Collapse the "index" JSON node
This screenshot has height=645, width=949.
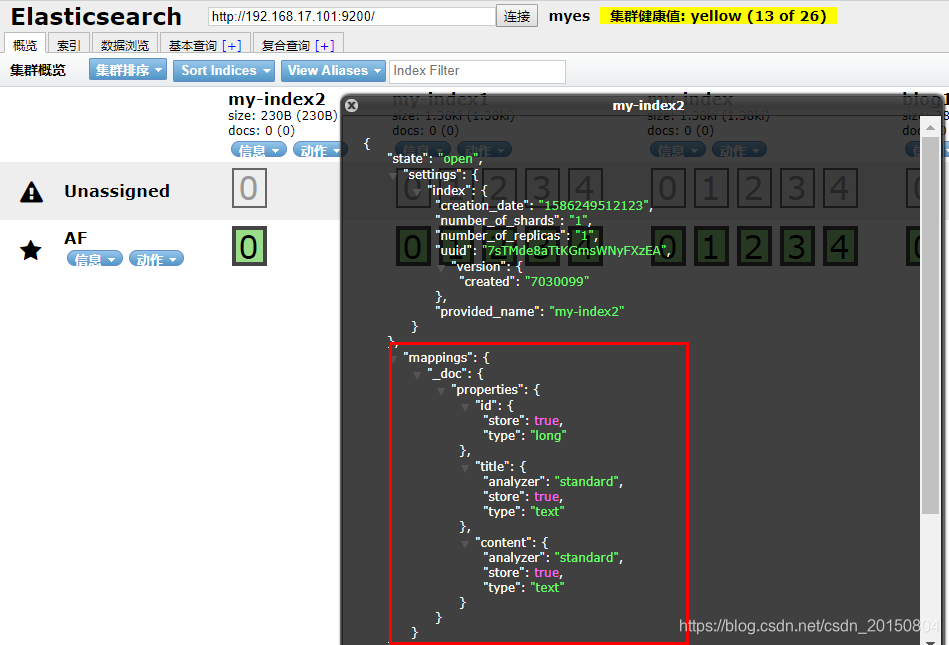click(x=417, y=191)
